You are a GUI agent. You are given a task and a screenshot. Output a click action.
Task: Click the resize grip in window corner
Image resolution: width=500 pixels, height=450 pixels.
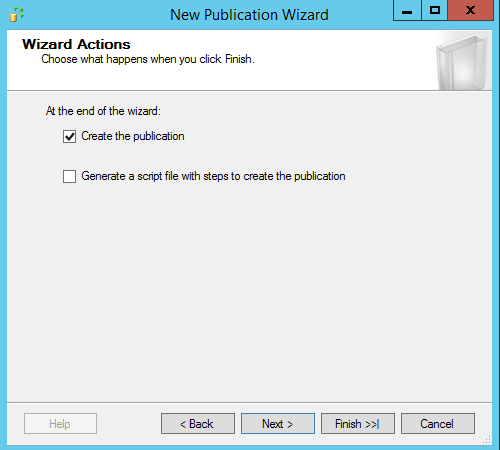point(487,440)
